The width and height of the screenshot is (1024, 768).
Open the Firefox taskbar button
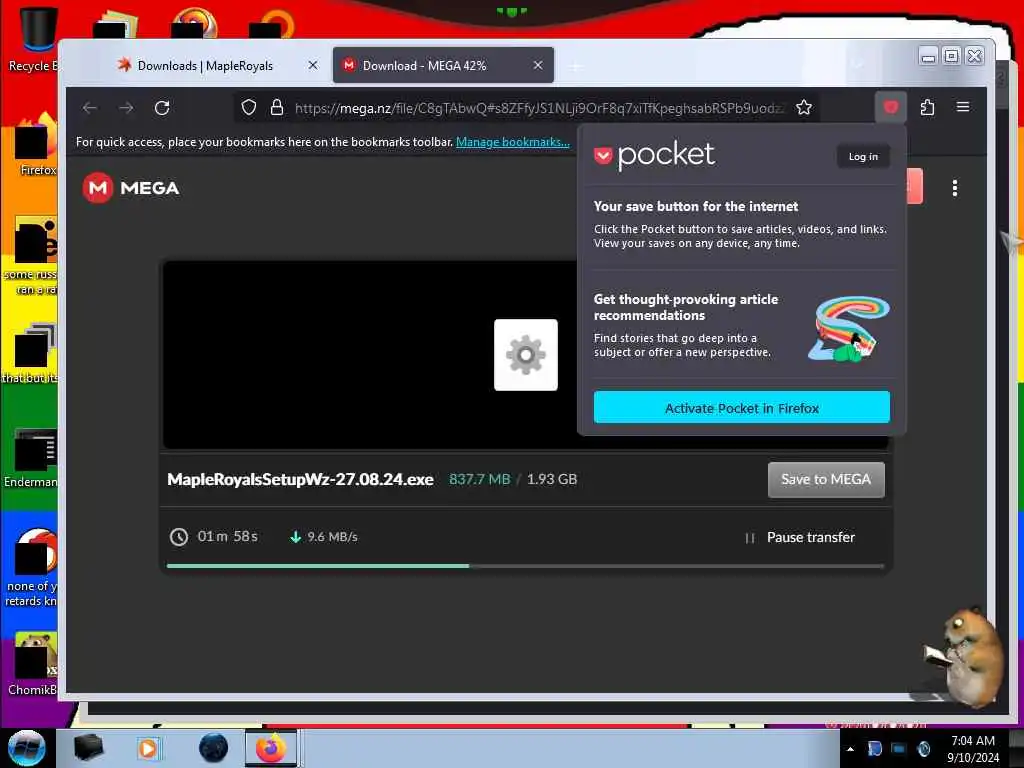(x=271, y=748)
